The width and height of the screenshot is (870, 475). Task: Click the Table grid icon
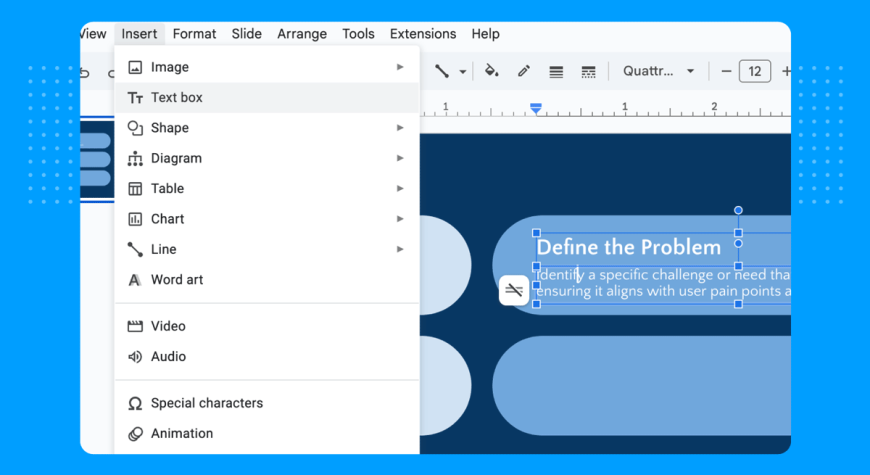point(135,189)
